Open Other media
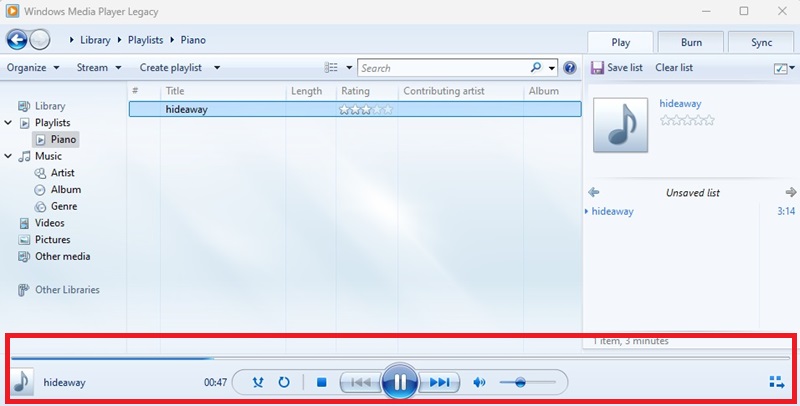This screenshot has width=800, height=406. (x=62, y=256)
